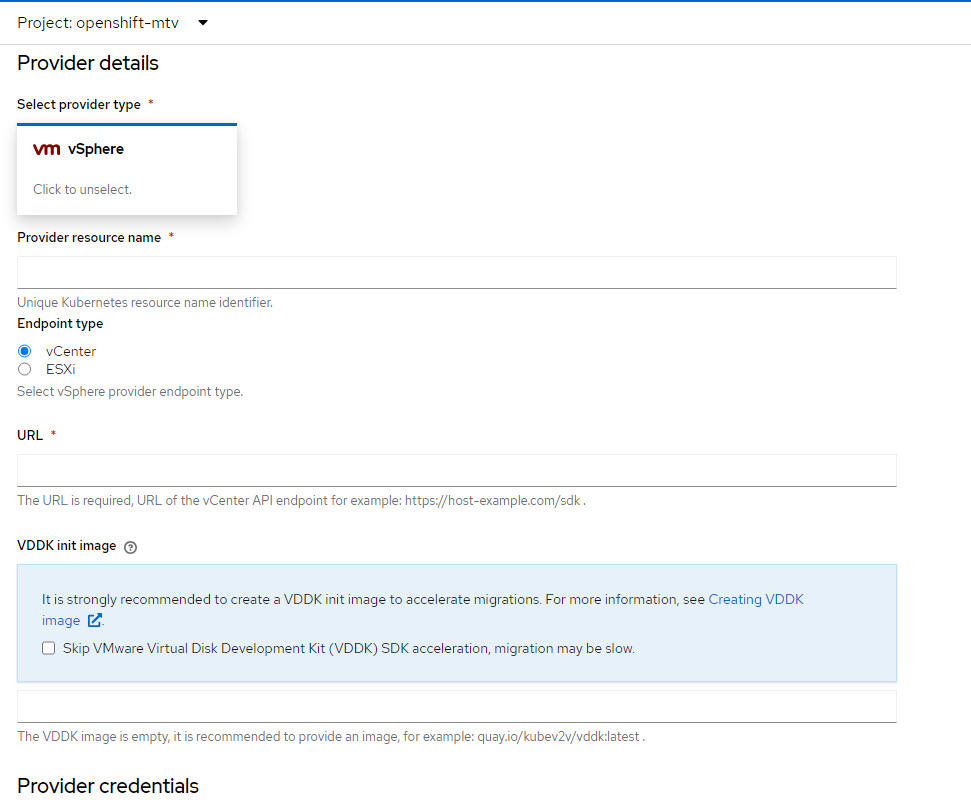Click the Provider resource name label
The height and width of the screenshot is (806, 971).
(89, 238)
